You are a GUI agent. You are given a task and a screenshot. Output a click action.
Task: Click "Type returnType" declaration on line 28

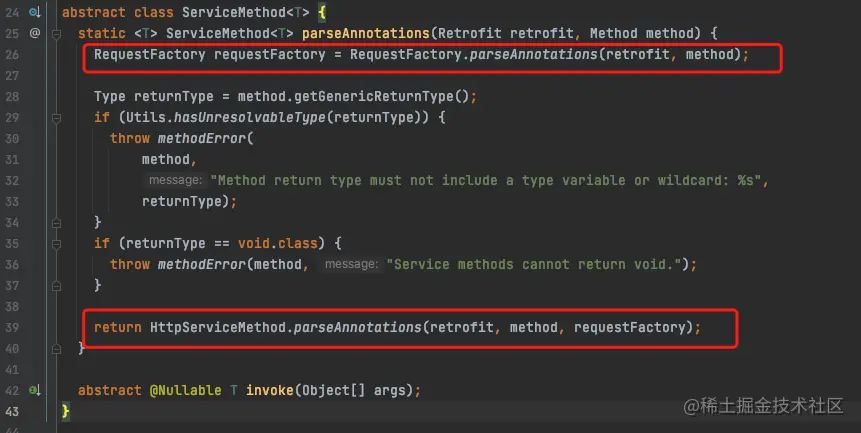[154, 96]
